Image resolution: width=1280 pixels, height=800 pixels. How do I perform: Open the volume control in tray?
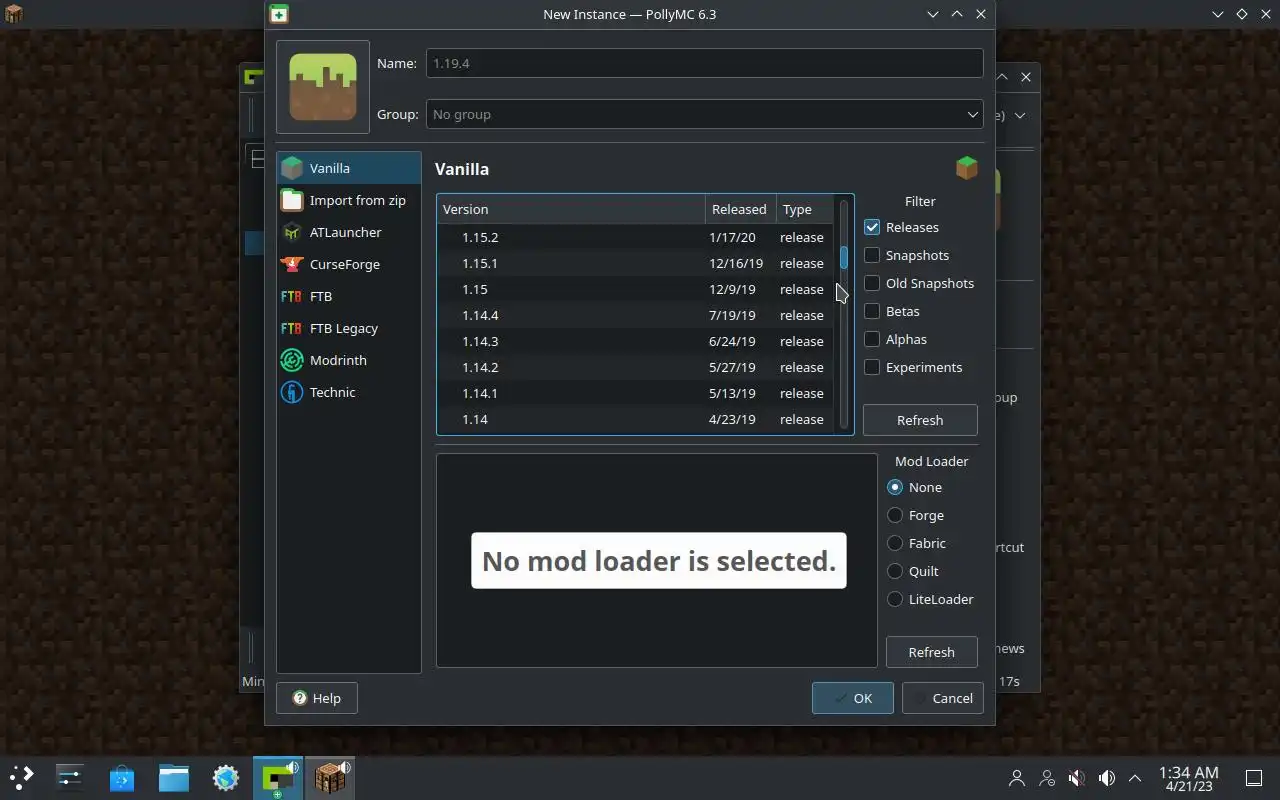[x=1106, y=777]
